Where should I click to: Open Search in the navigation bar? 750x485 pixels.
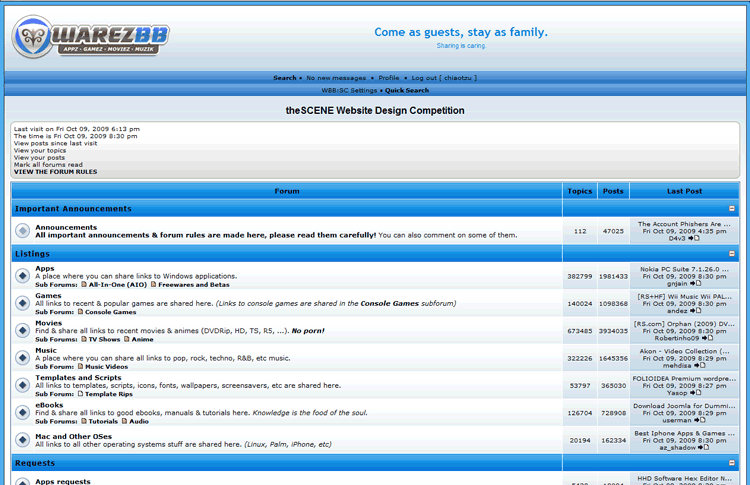285,77
